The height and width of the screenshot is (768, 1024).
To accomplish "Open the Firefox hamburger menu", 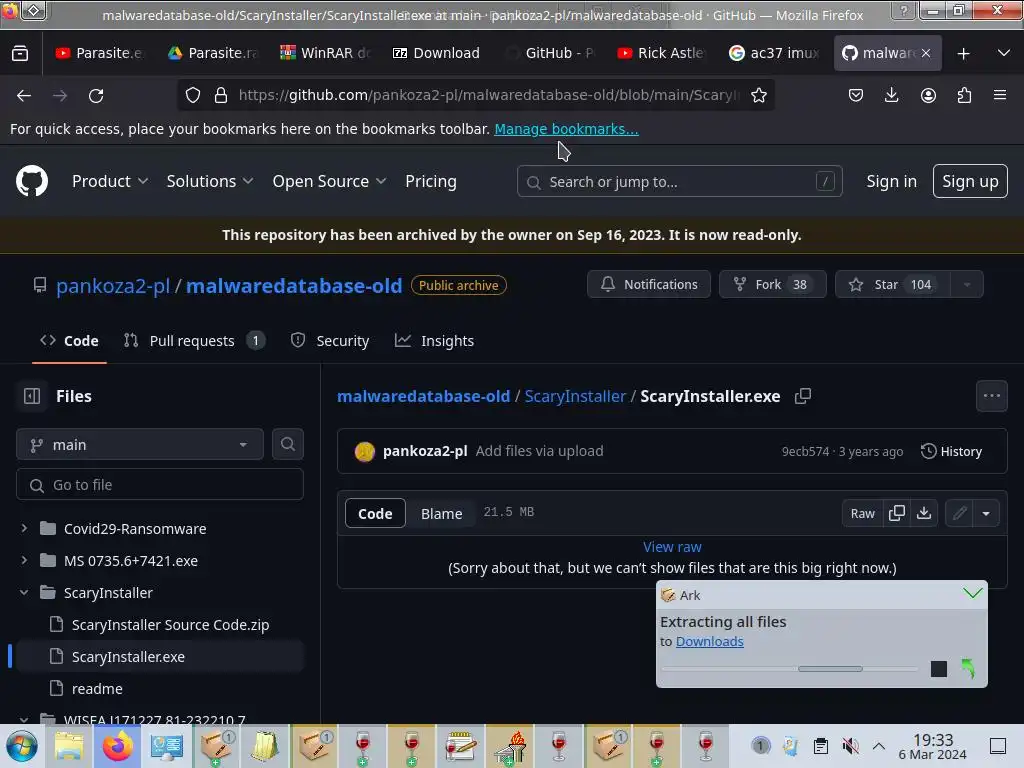I will click(1000, 95).
